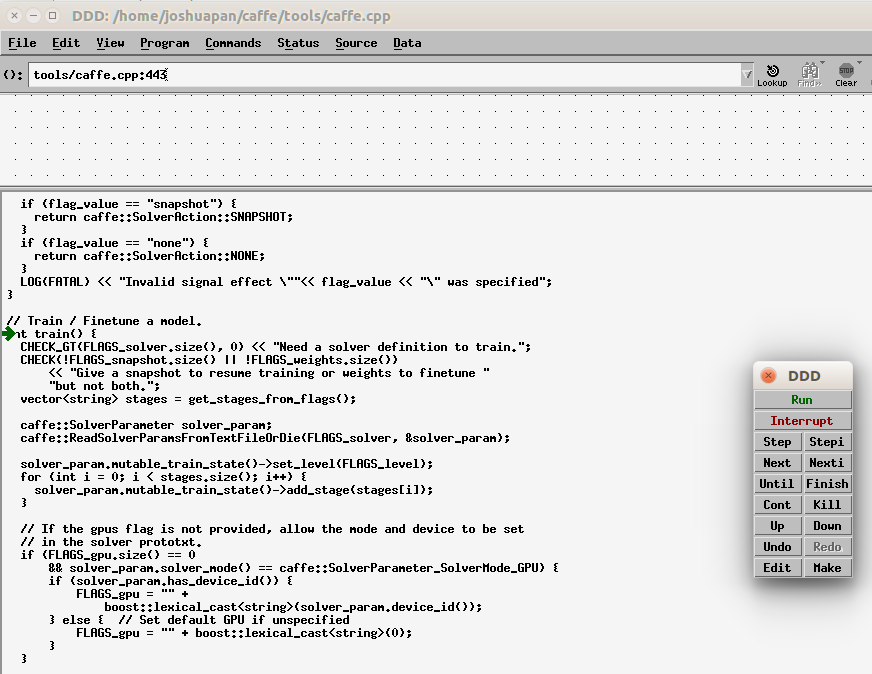
Task: Open the Find options dropdown arrow
Action: [822, 63]
